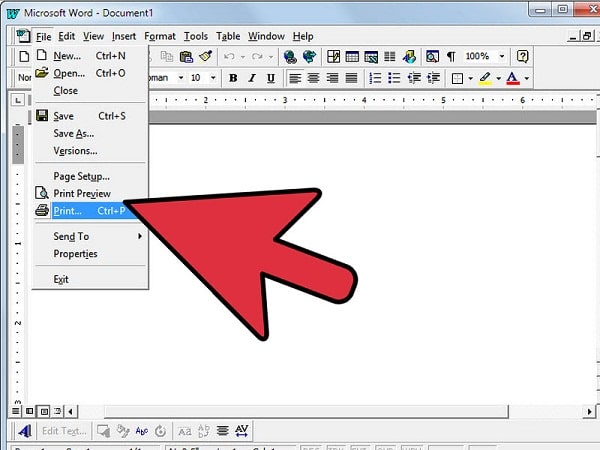The width and height of the screenshot is (600, 450).
Task: Switch to Normal view button at bottom-left
Action: 15,411
